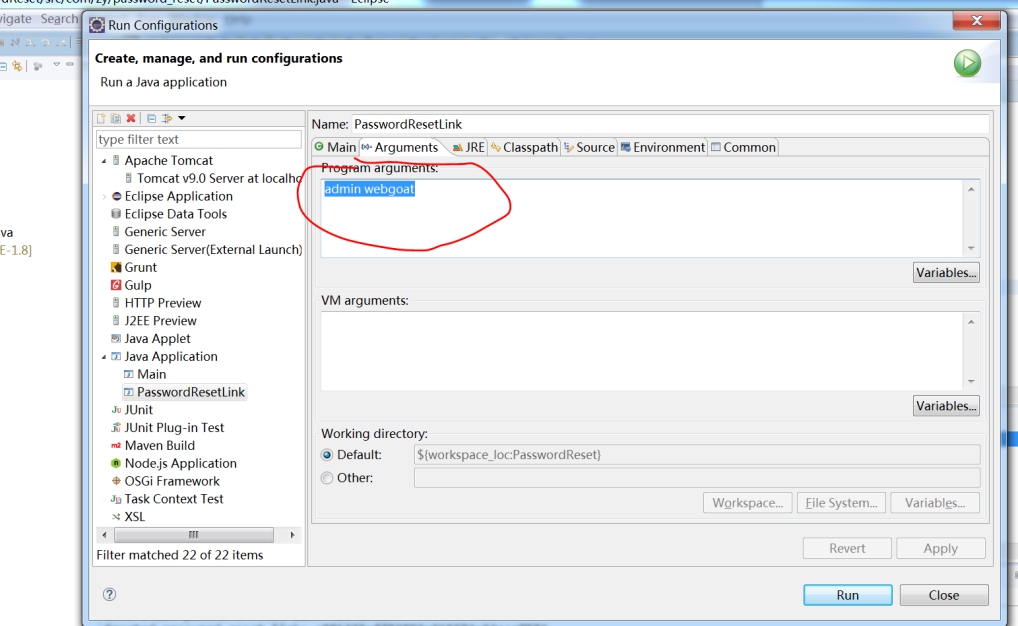Click the OSGi Framework icon

point(116,481)
